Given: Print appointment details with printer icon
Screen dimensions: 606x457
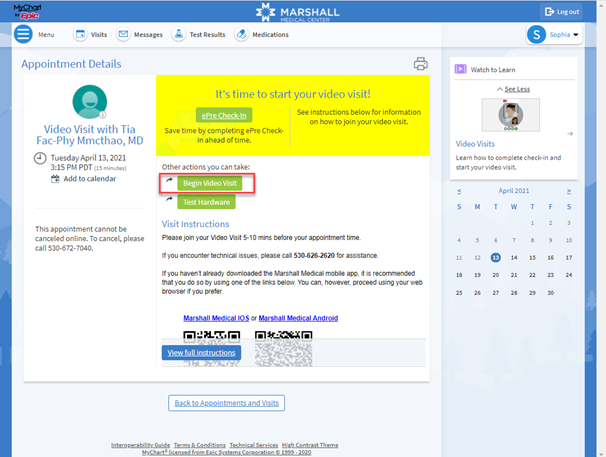Looking at the screenshot, I should point(420,64).
